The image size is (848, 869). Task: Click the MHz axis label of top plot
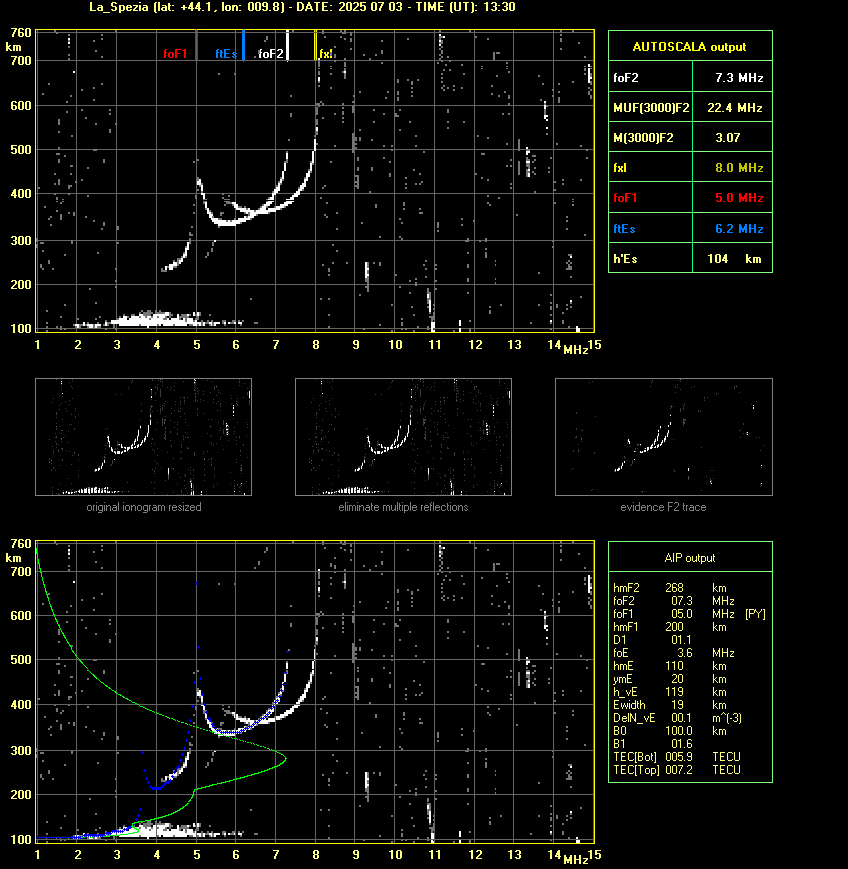[x=576, y=350]
